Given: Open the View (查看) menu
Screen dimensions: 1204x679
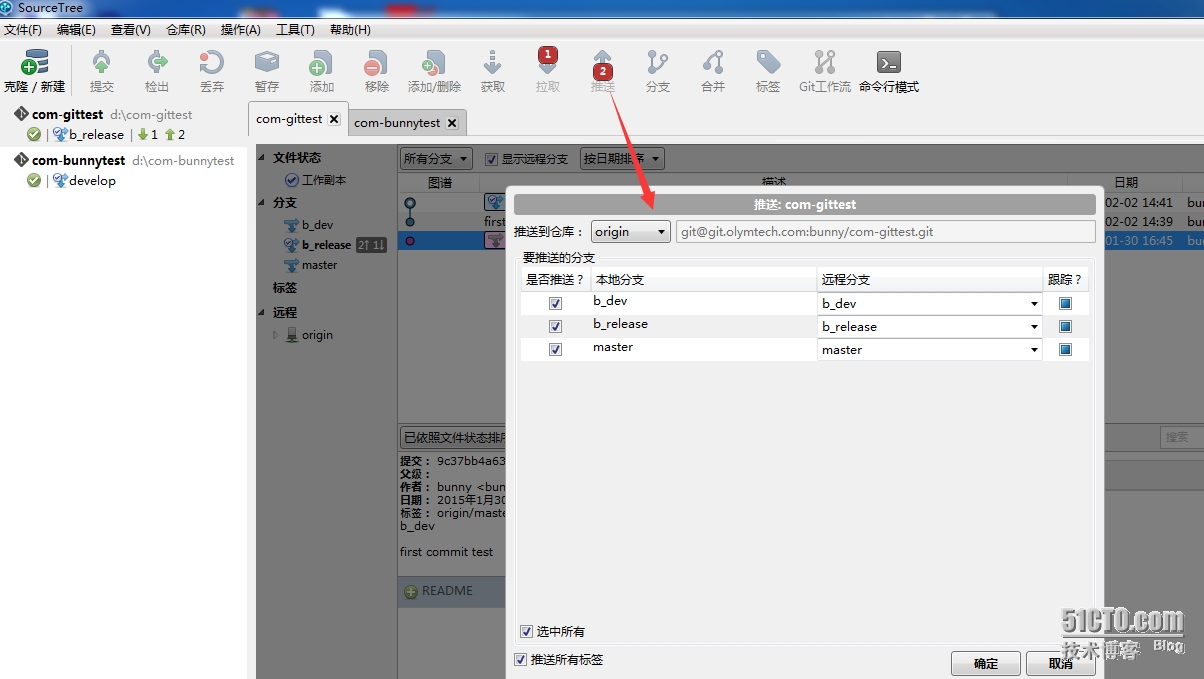Looking at the screenshot, I should click(x=131, y=30).
